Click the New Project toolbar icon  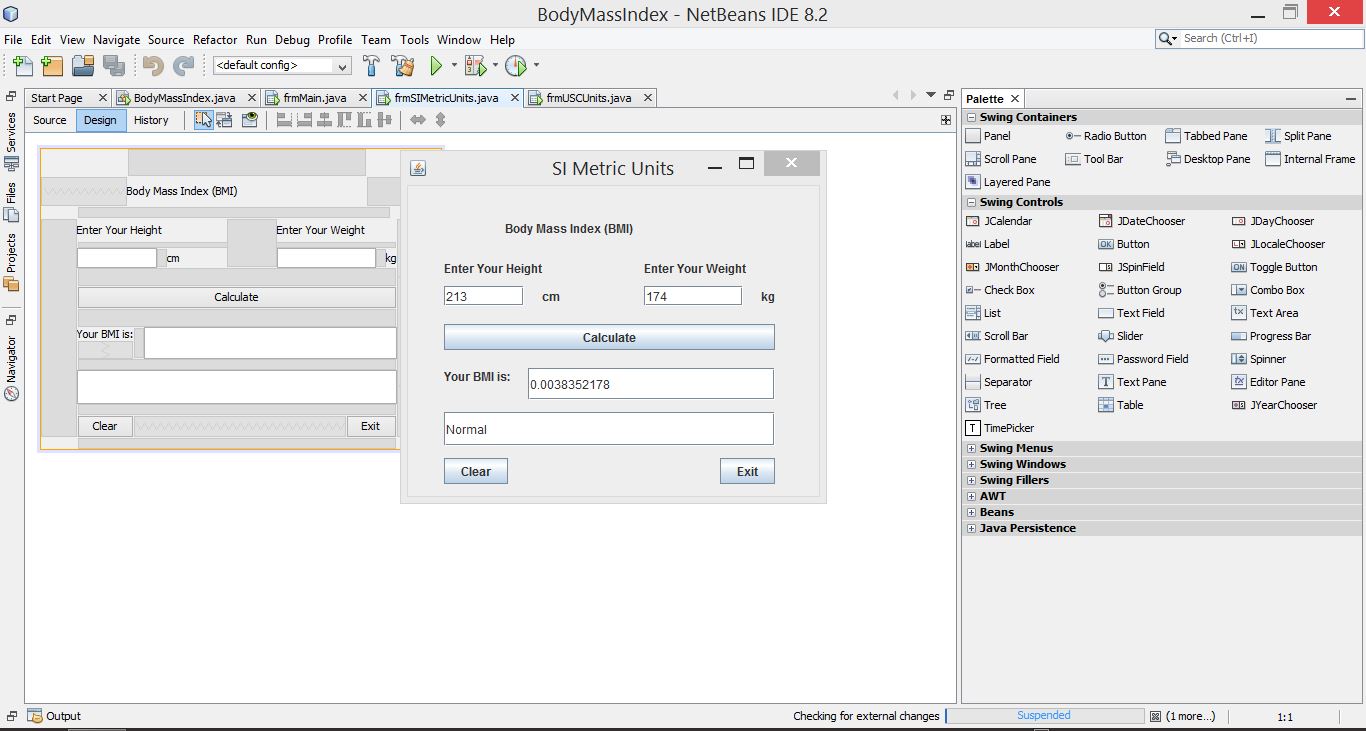point(52,66)
